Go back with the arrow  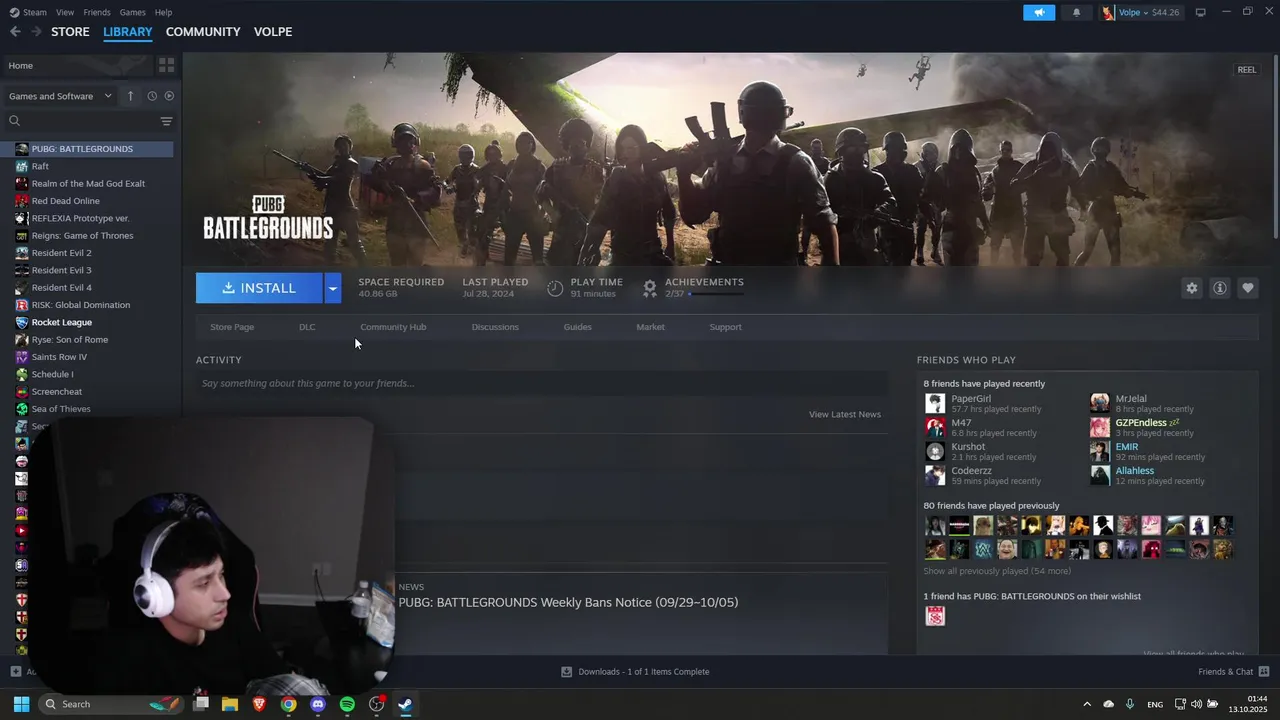pos(15,32)
